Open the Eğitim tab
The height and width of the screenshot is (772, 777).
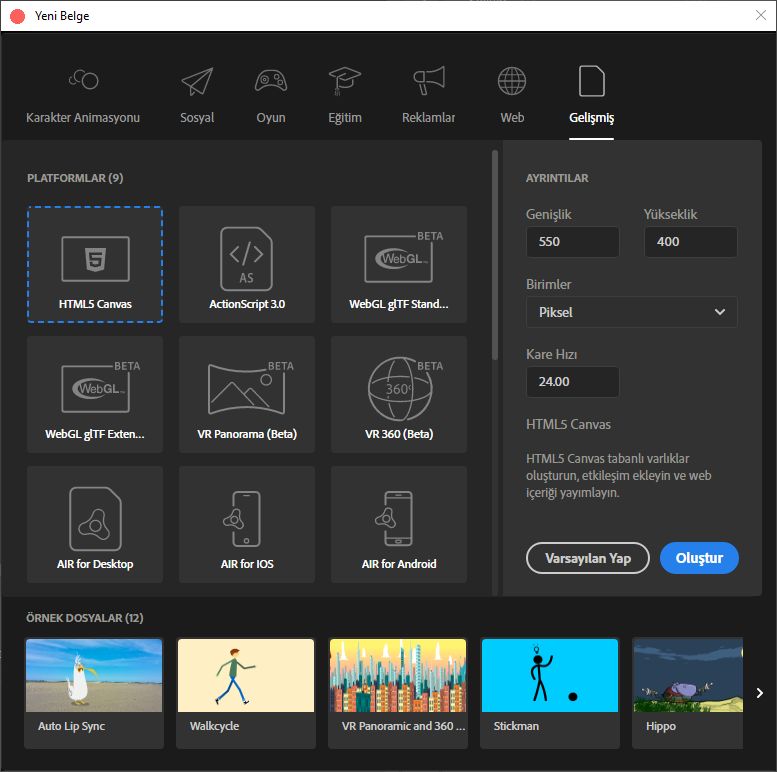click(344, 96)
